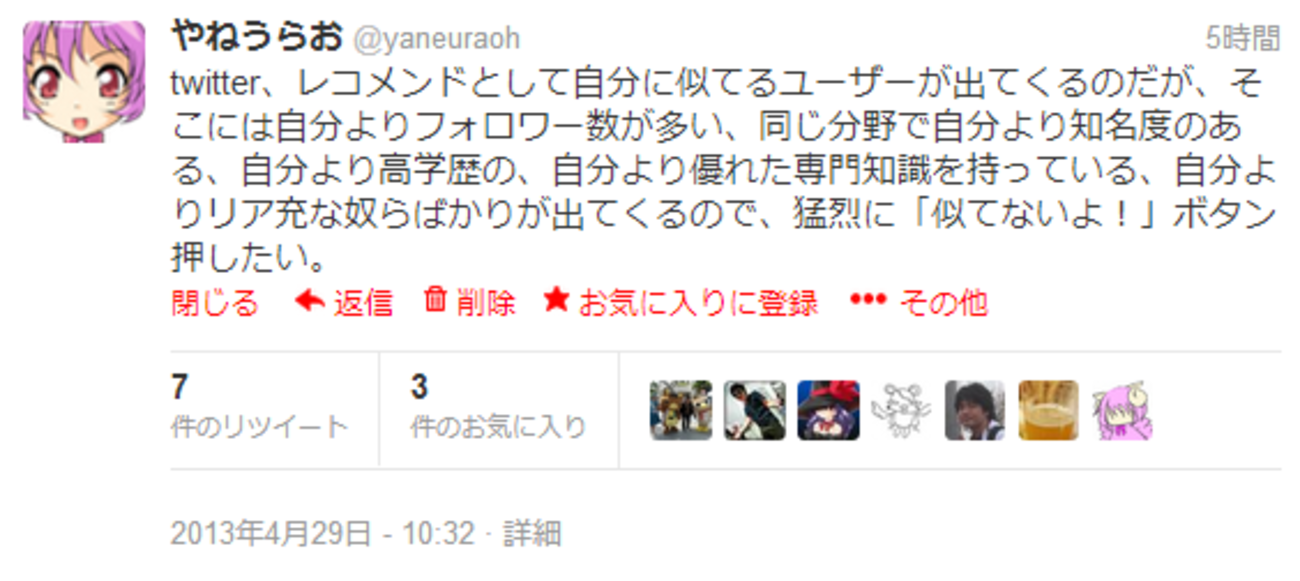This screenshot has height=581, width=1300.
Task: Open the 詳細 details link
Action: [532, 533]
